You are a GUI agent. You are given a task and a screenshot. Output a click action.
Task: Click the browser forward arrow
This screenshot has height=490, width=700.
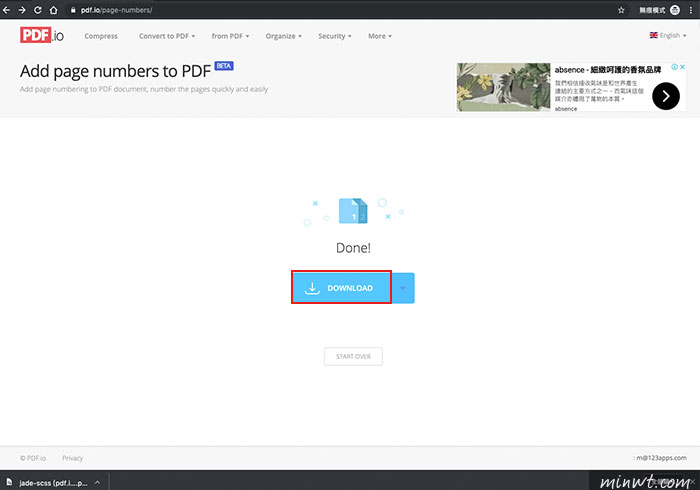22,10
